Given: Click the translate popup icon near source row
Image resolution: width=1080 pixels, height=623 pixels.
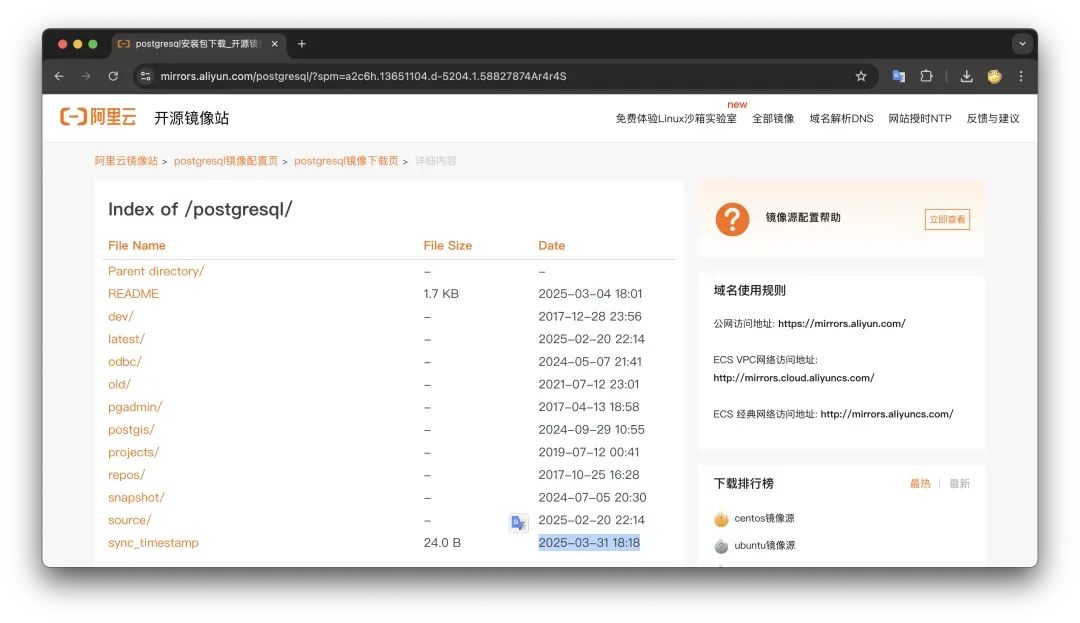Looking at the screenshot, I should [519, 522].
